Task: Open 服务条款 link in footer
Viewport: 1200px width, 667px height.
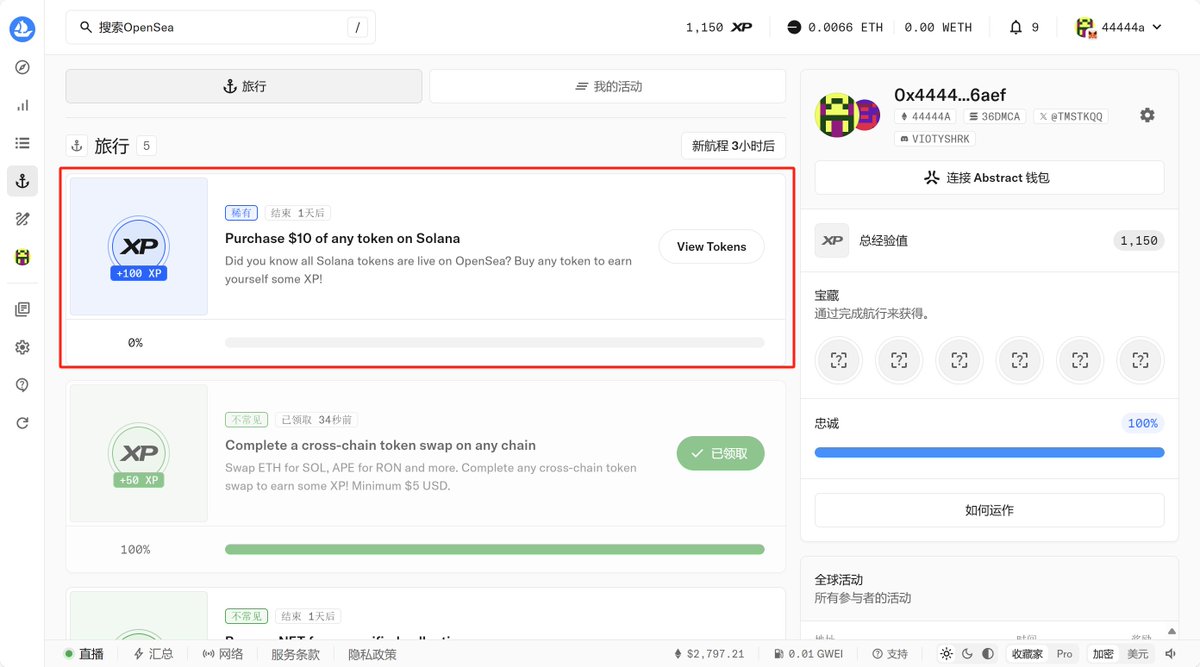Action: click(296, 654)
